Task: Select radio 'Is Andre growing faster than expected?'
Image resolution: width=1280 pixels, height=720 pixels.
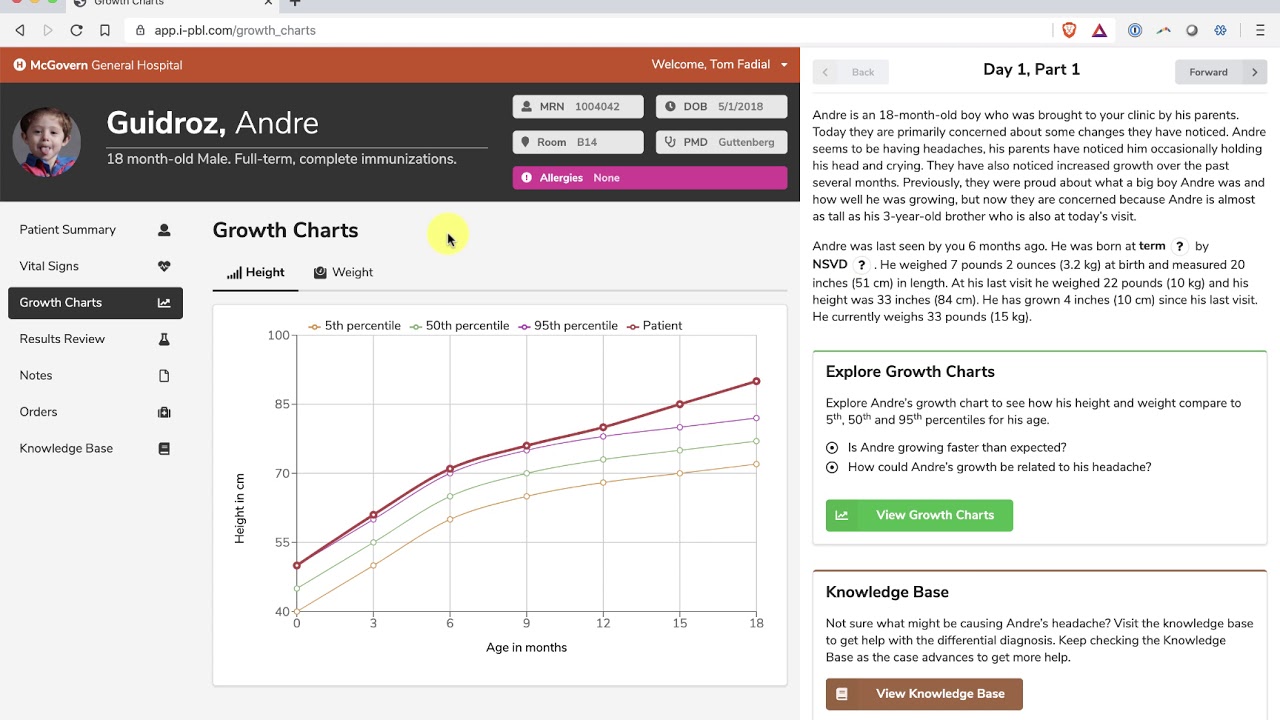Action: tap(832, 447)
